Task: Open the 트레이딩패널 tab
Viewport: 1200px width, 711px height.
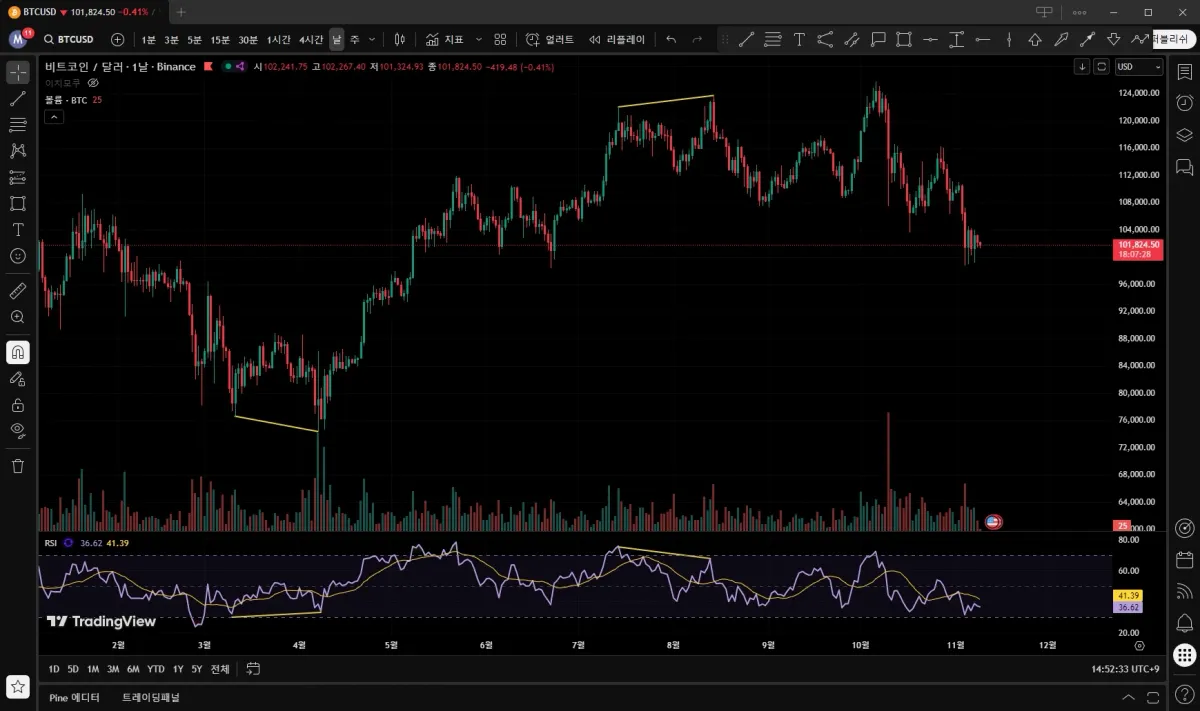Action: 151,697
